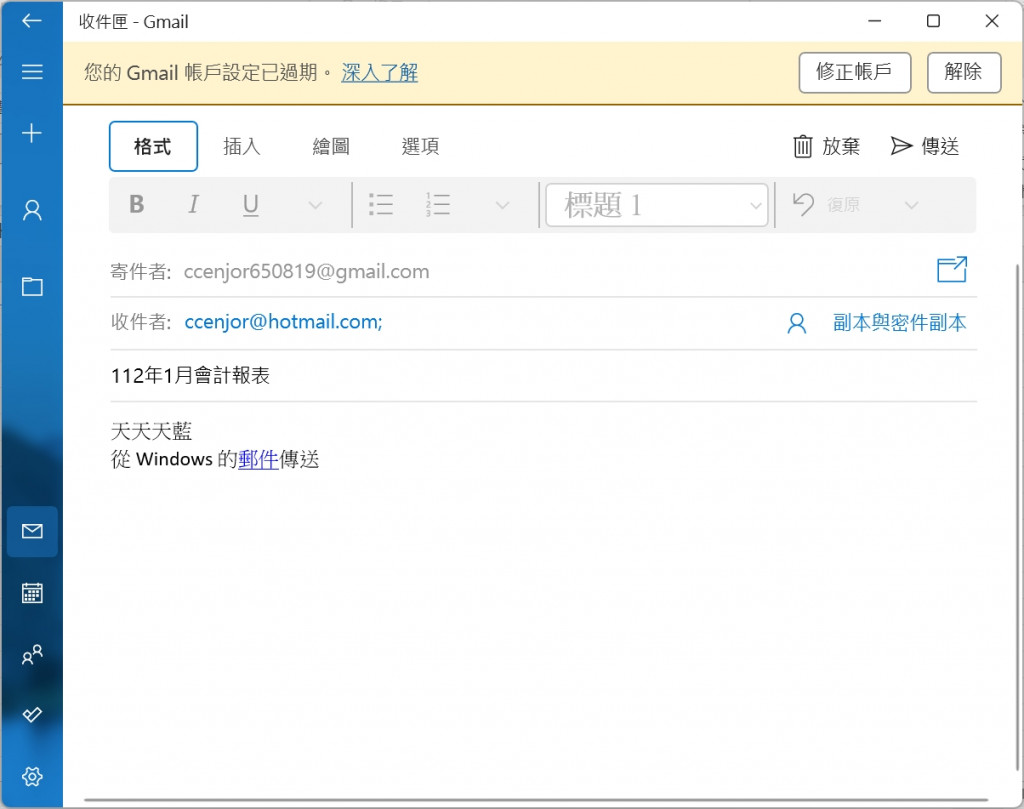Dismiss the warning with 解除
The width and height of the screenshot is (1024, 809).
pos(964,72)
